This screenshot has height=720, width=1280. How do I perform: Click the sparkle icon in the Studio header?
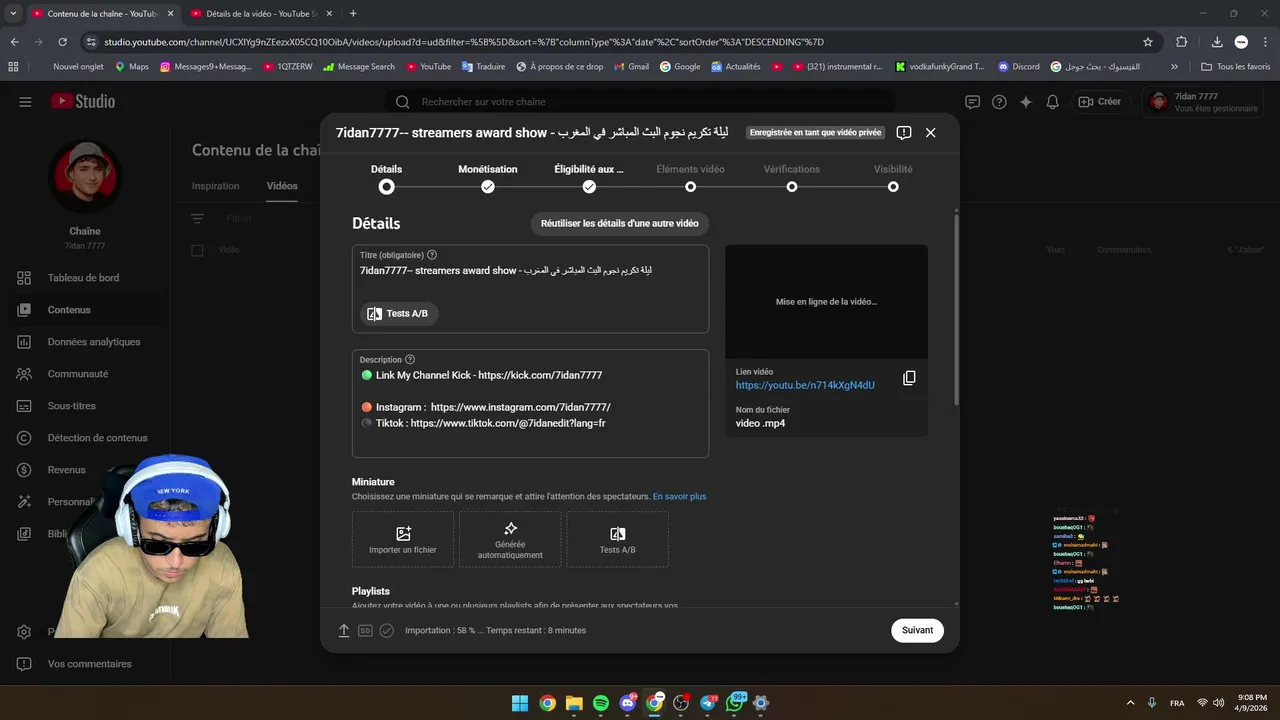click(1026, 102)
